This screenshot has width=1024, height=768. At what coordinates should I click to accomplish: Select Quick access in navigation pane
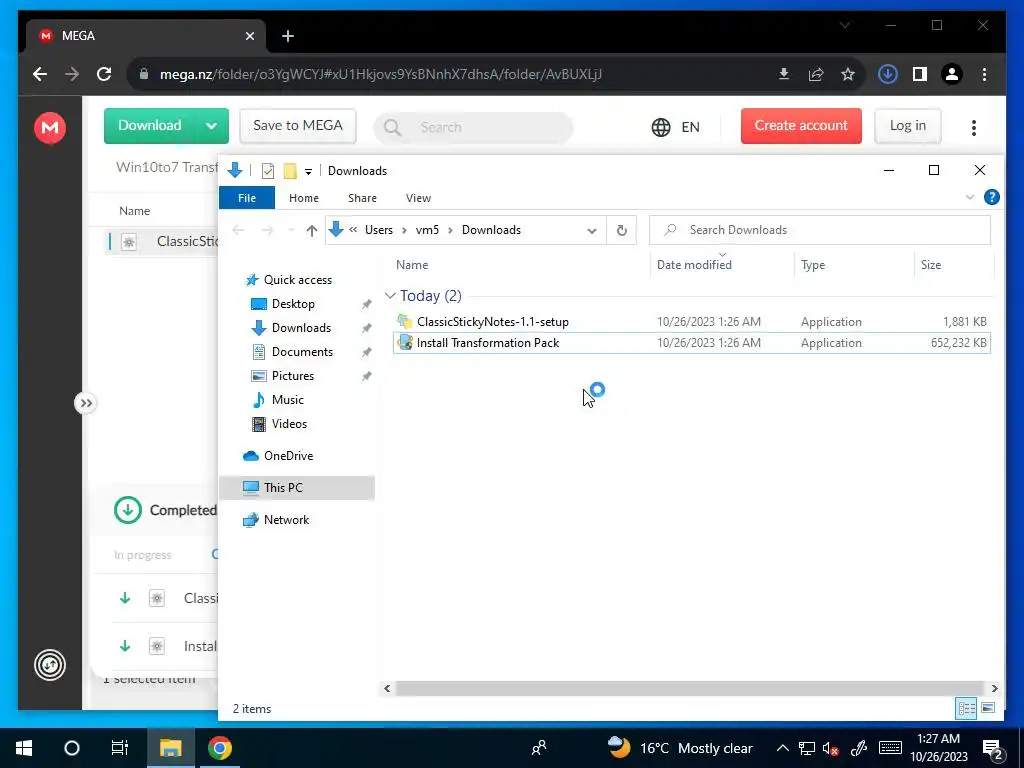pyautogui.click(x=298, y=280)
